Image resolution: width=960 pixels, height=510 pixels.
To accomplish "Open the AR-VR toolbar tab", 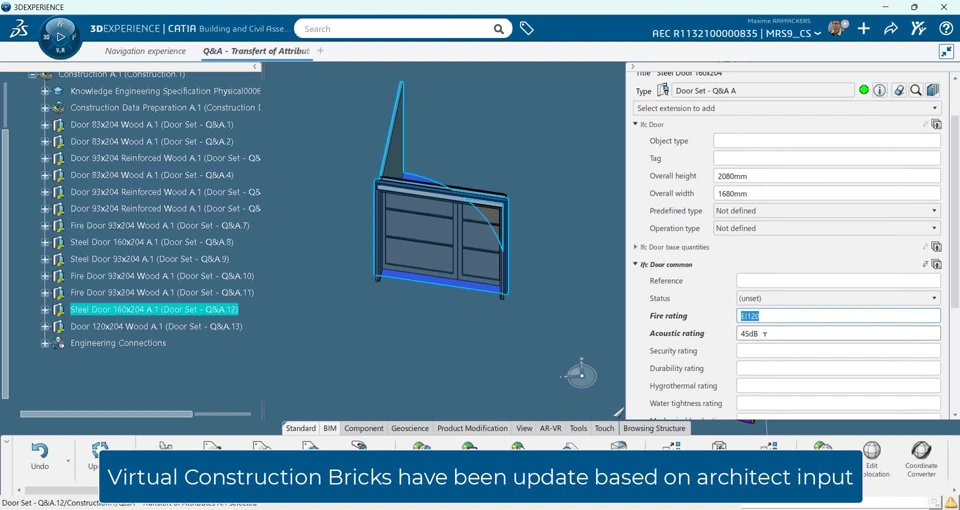I will click(x=550, y=429).
